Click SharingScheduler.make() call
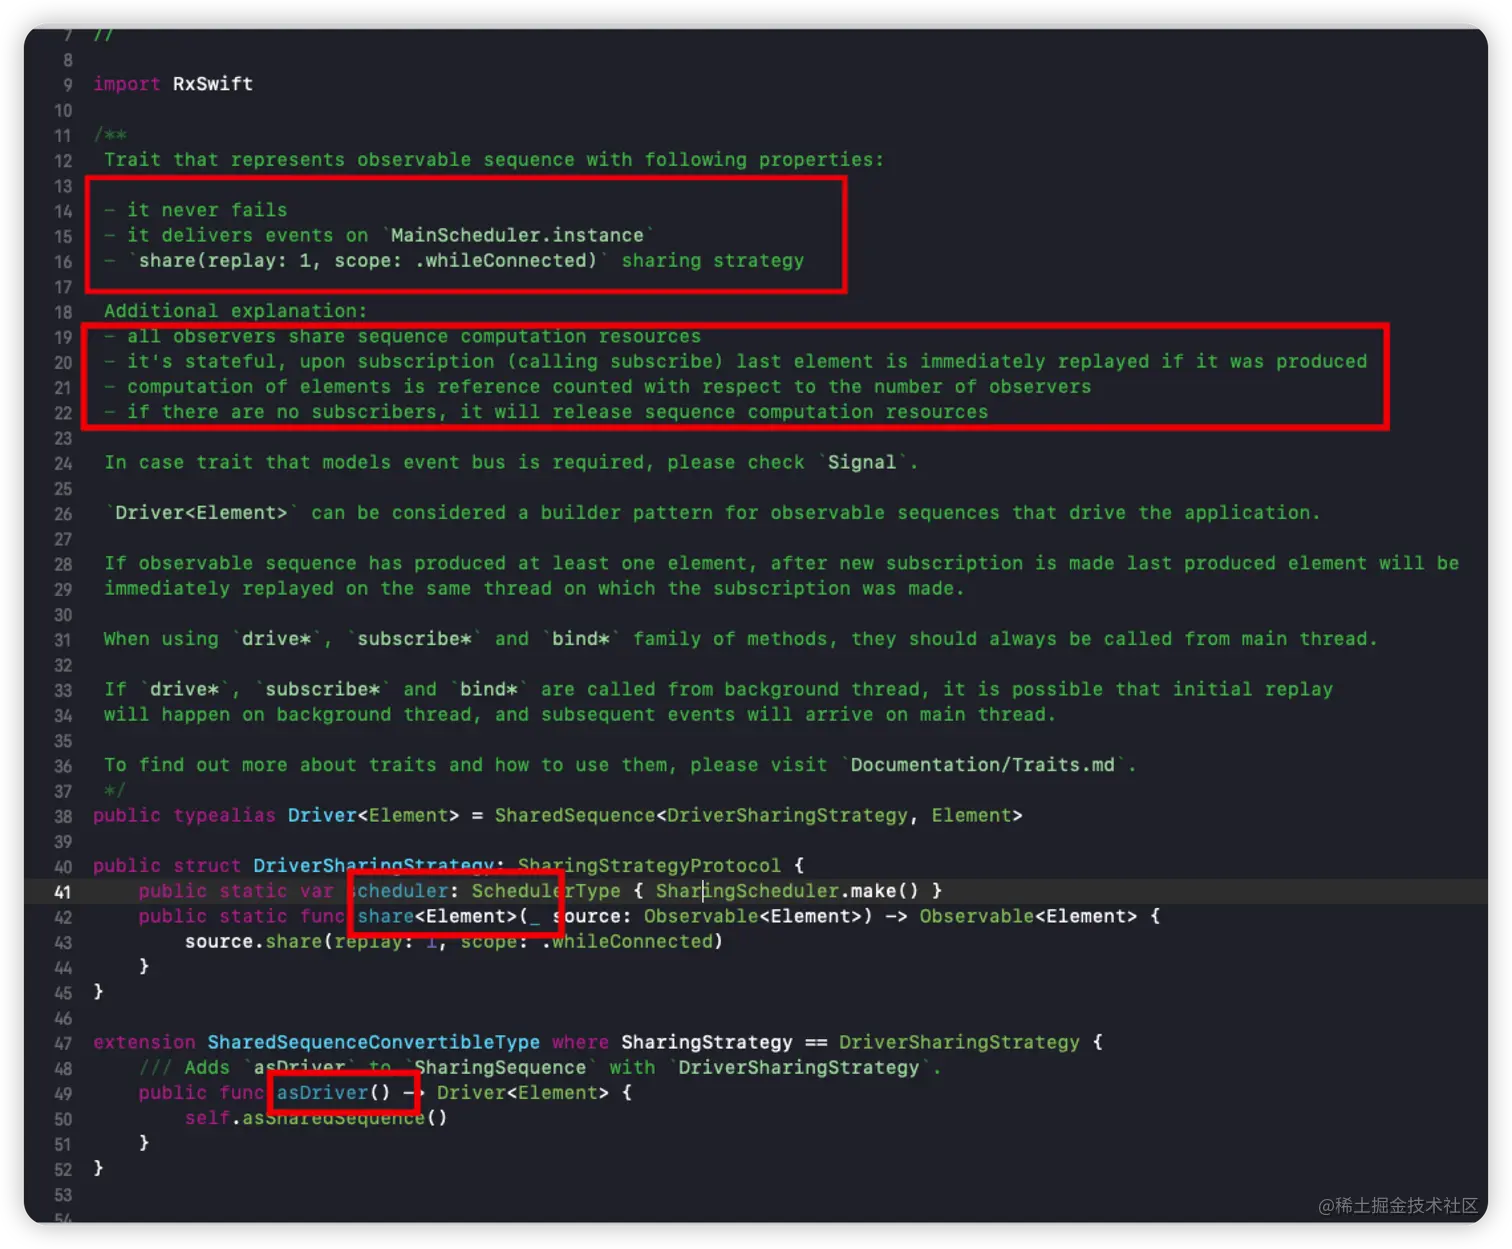This screenshot has width=1512, height=1249. [x=787, y=891]
